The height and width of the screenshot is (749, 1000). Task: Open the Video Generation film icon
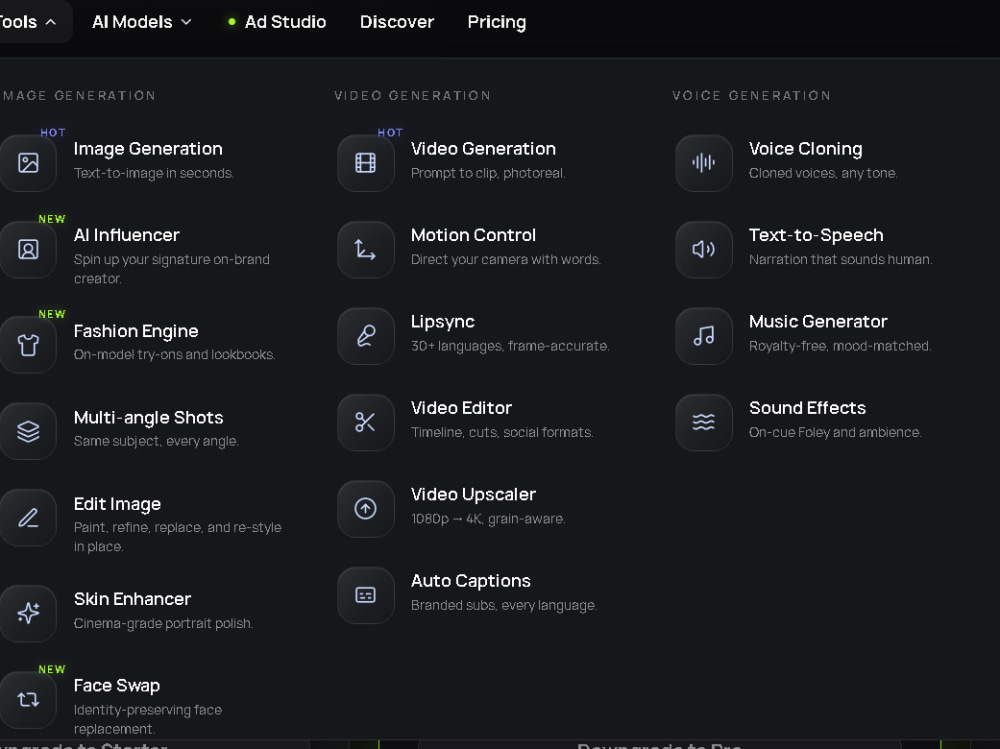click(x=365, y=163)
